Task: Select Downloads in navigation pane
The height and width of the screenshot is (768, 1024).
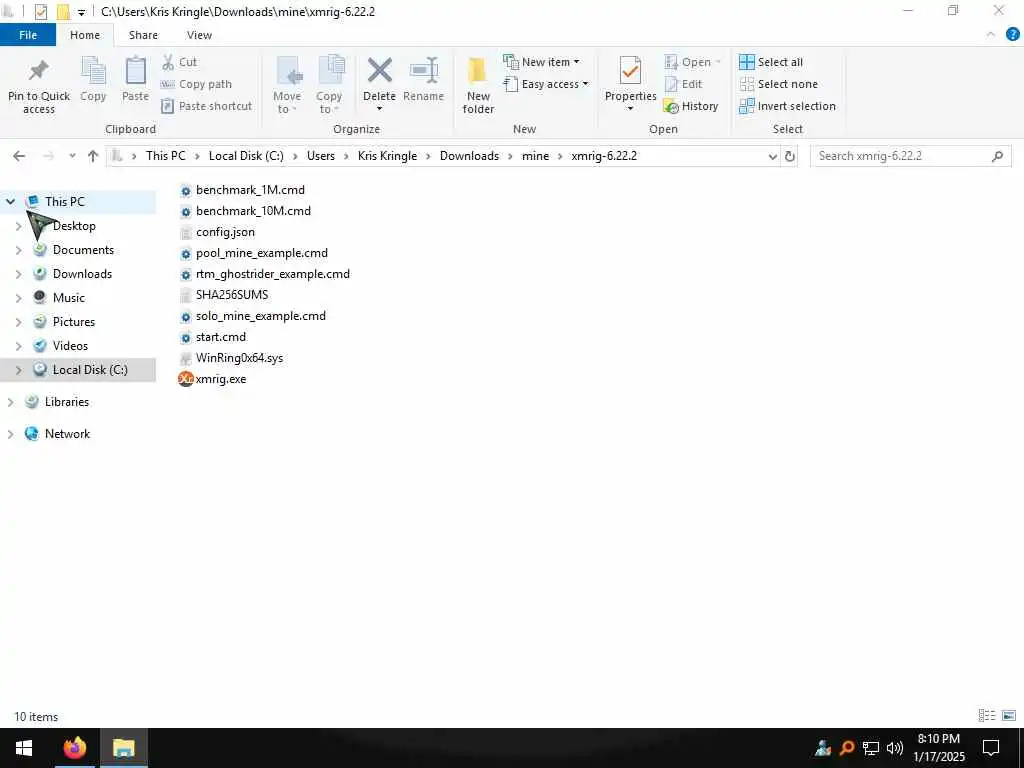Action: pyautogui.click(x=82, y=274)
